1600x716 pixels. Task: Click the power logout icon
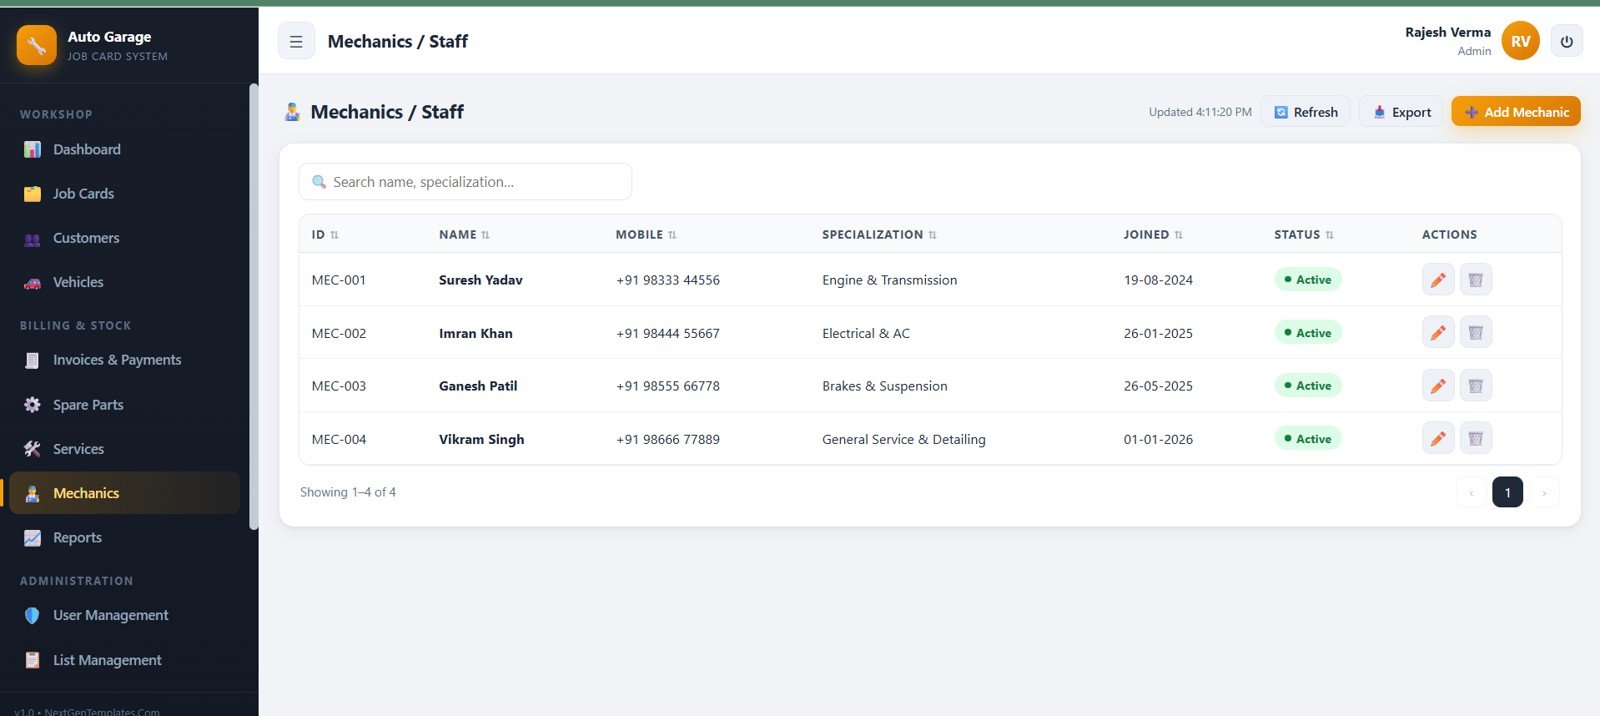coord(1567,41)
